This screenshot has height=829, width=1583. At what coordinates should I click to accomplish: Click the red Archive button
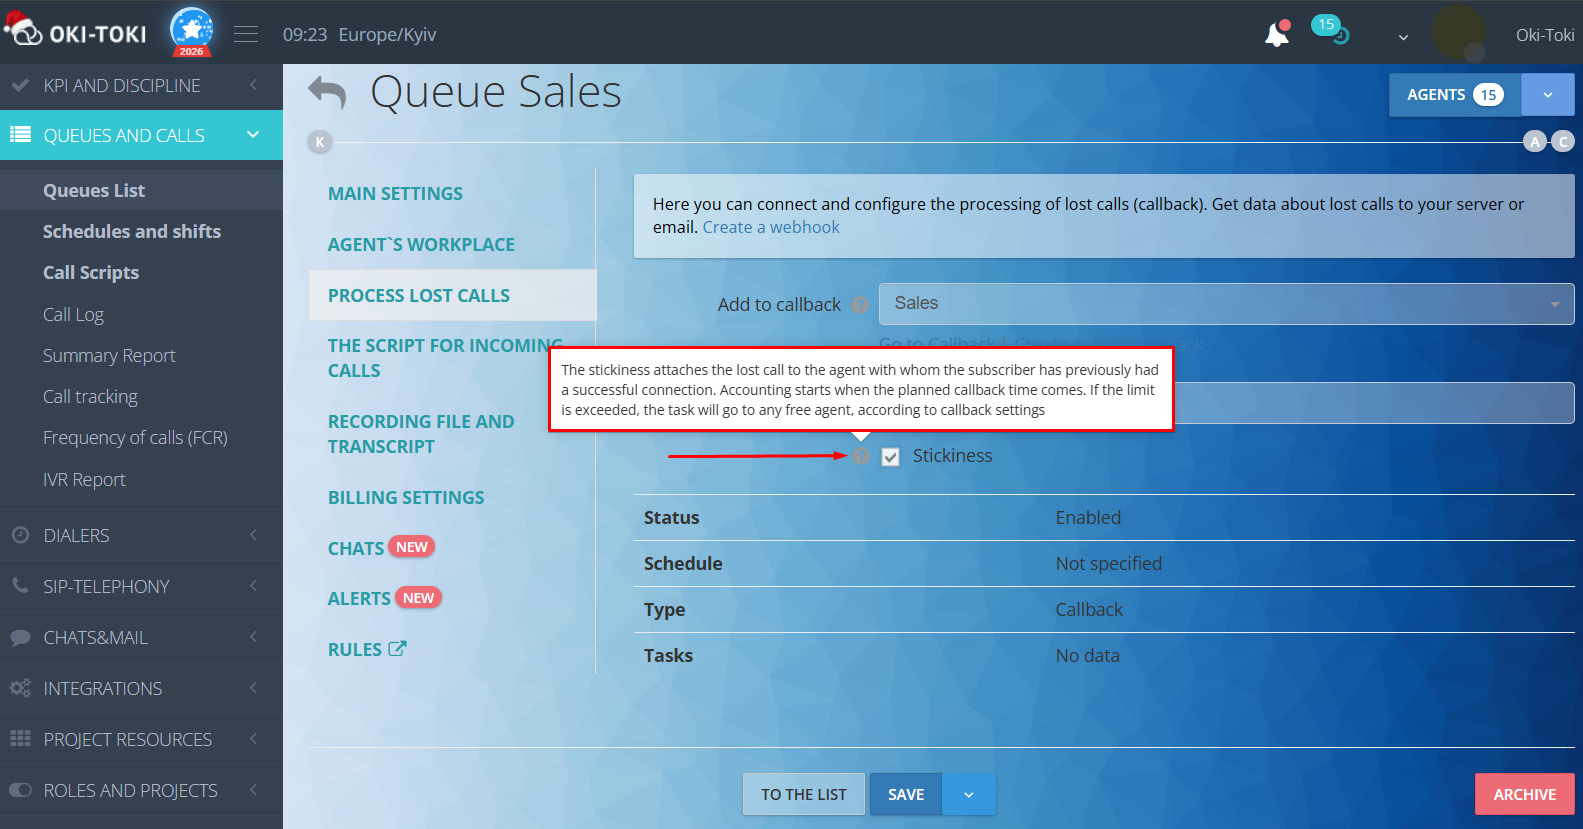point(1524,794)
